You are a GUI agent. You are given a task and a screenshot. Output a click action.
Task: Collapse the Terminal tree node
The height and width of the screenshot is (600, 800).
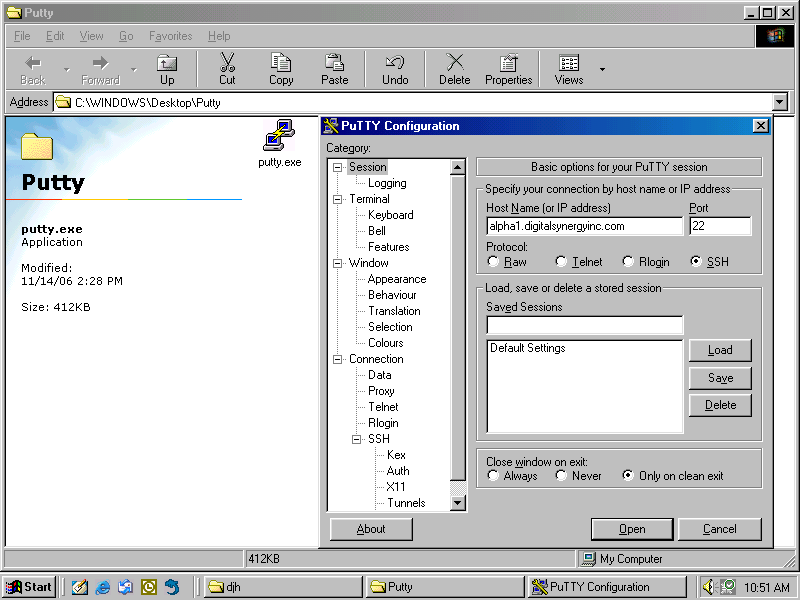click(337, 199)
